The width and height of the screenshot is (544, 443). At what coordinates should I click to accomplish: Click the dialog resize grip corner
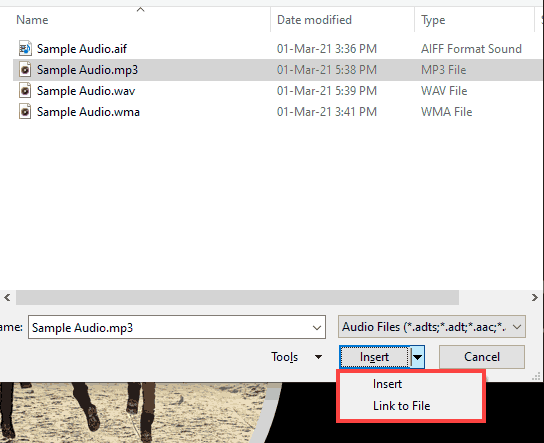(x=536, y=376)
